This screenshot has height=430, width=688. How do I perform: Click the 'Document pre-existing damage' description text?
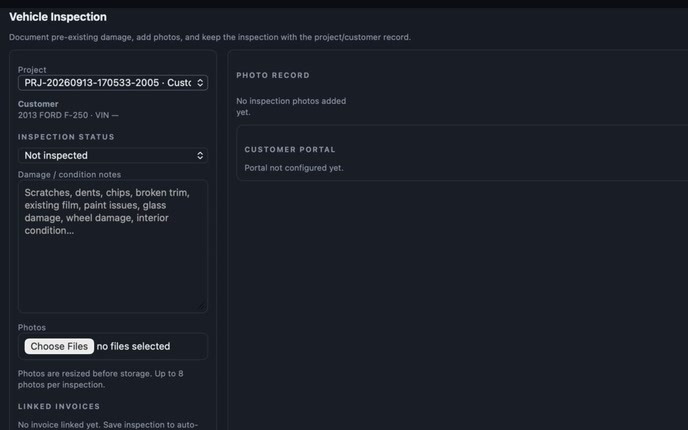(210, 37)
